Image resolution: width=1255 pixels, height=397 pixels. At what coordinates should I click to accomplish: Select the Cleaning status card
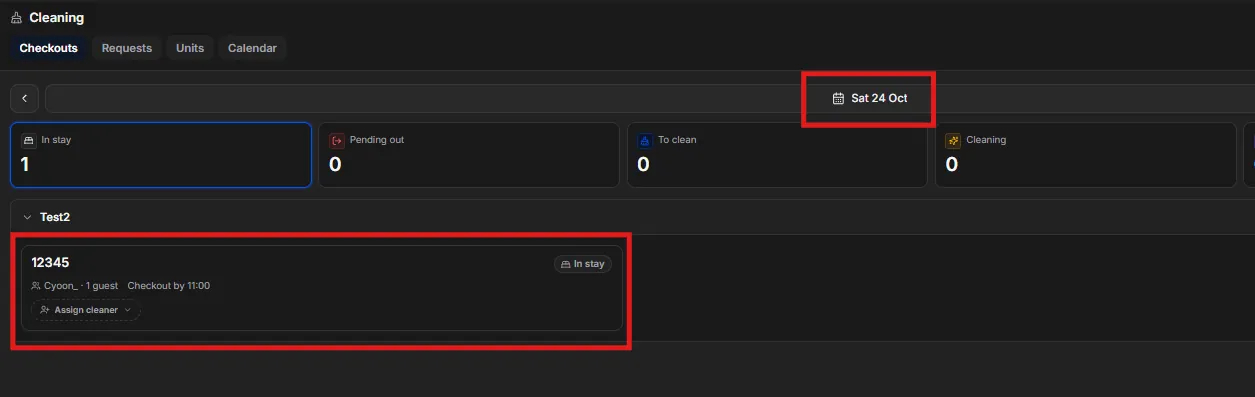click(1086, 155)
